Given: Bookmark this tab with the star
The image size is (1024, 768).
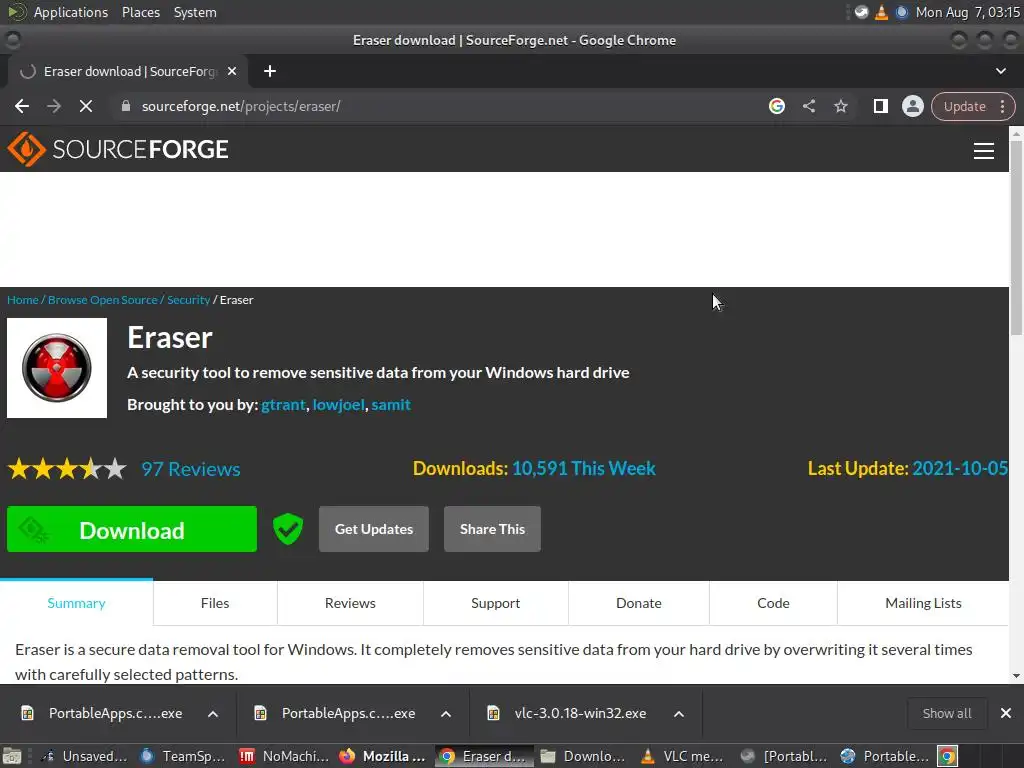Looking at the screenshot, I should point(840,106).
